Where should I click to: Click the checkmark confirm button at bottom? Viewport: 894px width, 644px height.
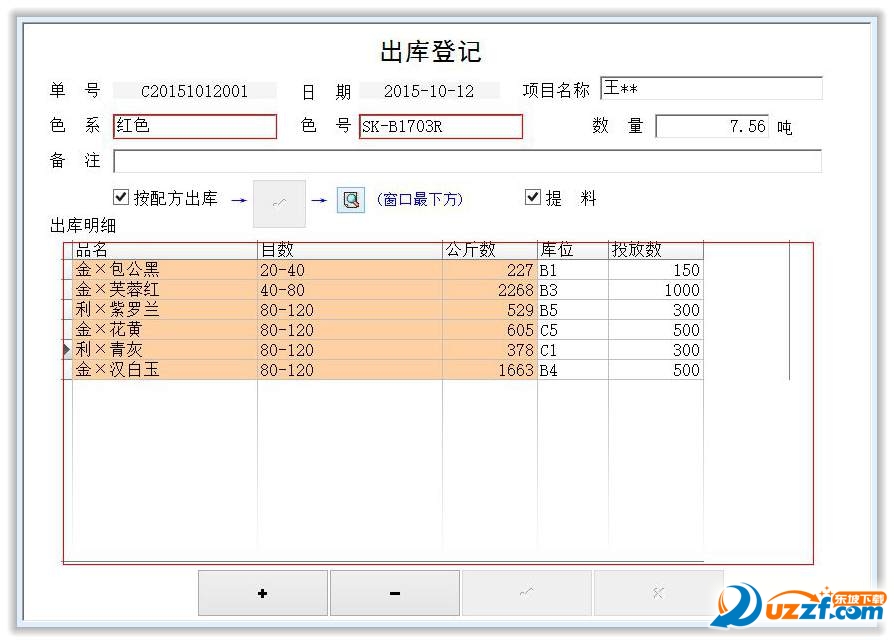(527, 593)
